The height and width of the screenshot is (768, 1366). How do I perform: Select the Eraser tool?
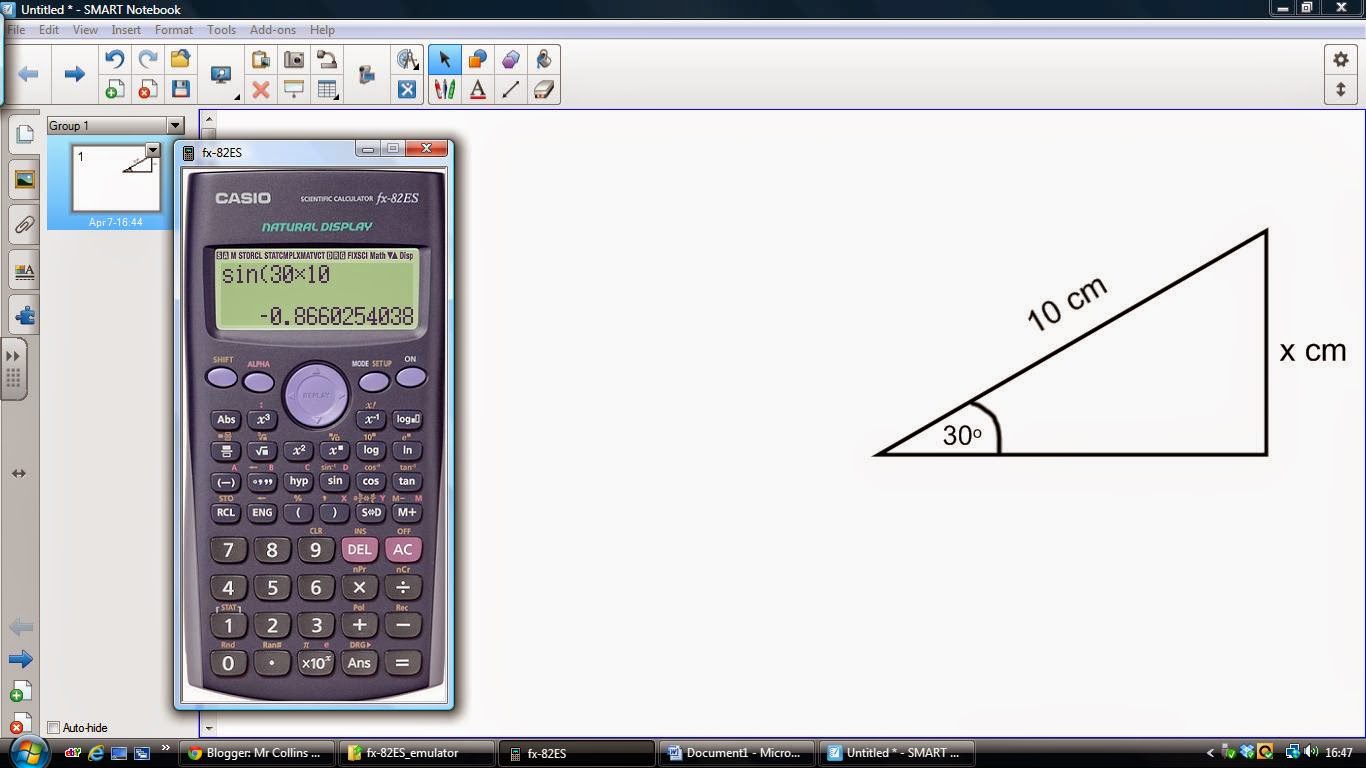coord(543,90)
